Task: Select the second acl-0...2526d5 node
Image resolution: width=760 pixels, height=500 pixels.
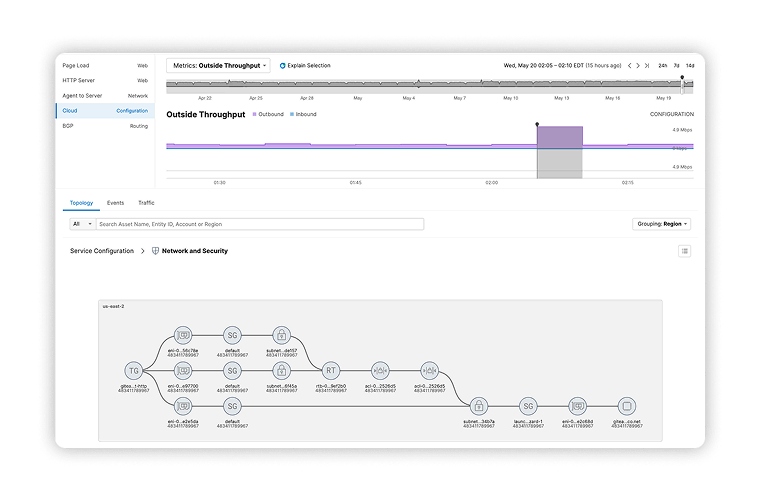Action: click(x=429, y=371)
